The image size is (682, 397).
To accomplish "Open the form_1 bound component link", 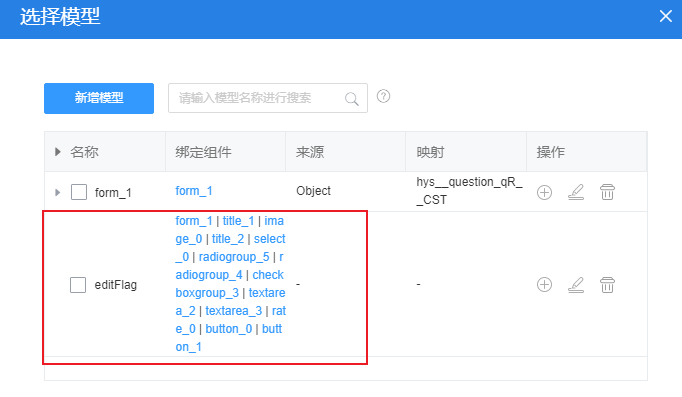I will click(194, 190).
